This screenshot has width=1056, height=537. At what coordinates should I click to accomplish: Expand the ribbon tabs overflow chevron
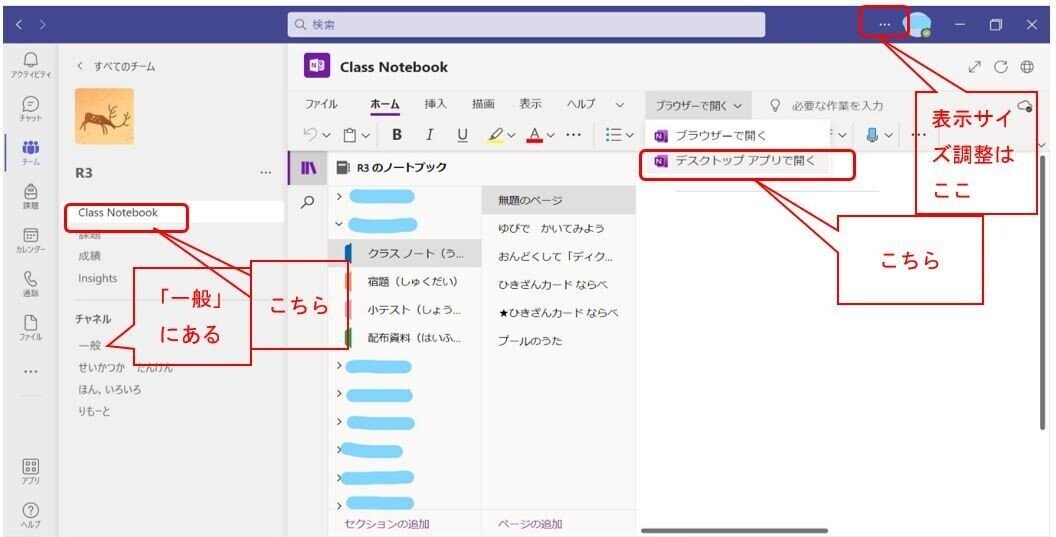(620, 104)
